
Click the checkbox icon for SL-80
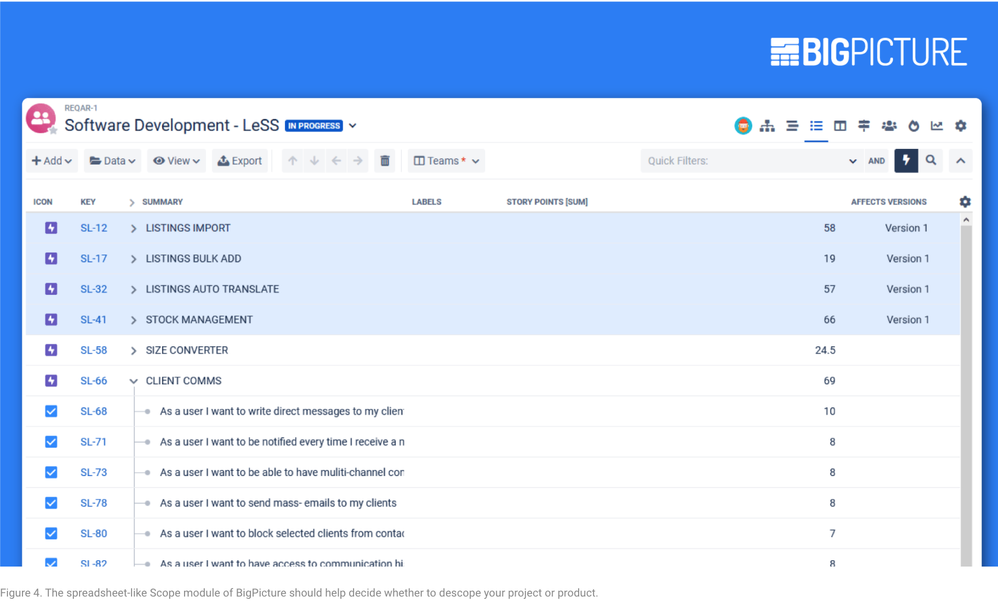(51, 533)
